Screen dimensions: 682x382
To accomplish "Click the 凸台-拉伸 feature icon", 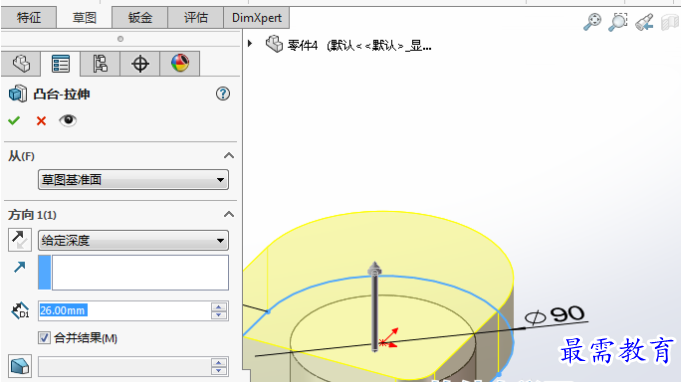I will click(x=18, y=94).
